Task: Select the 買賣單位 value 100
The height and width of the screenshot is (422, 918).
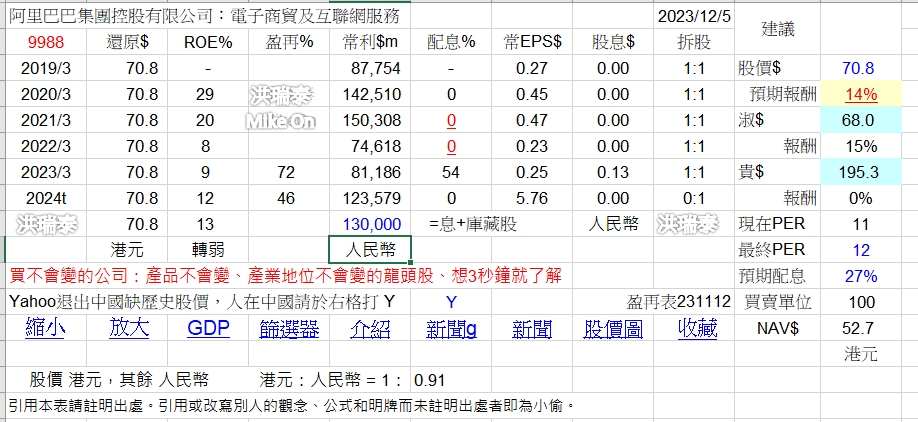Action: (x=862, y=302)
